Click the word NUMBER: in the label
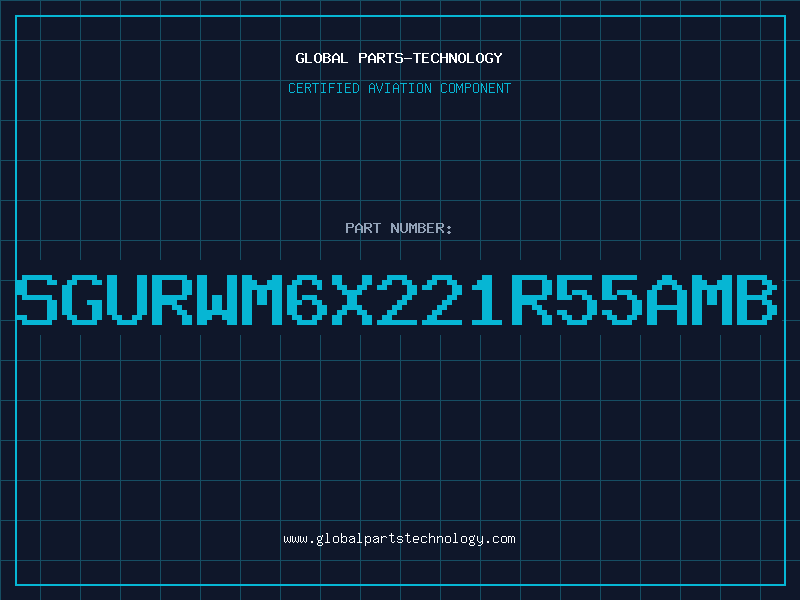The image size is (800, 600). pos(421,228)
